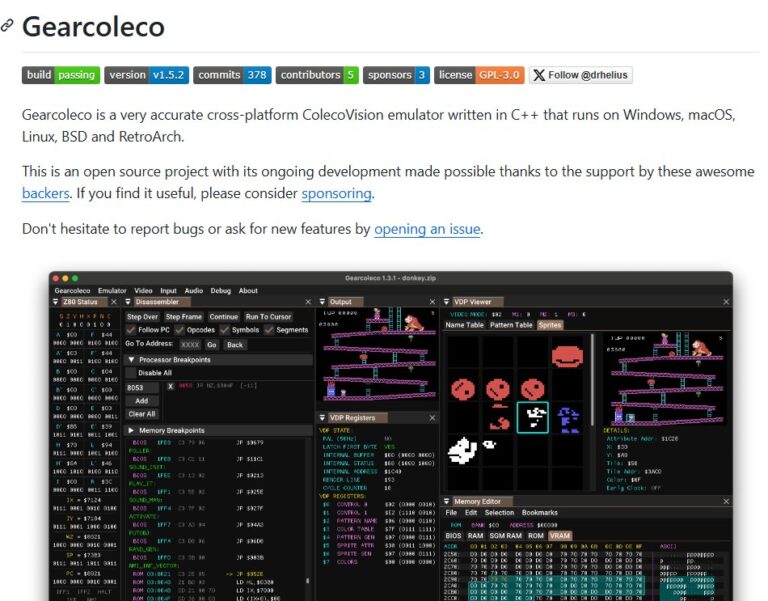The width and height of the screenshot is (768, 601).
Task: Open the Selection menu in Memory Editor
Action: point(499,513)
